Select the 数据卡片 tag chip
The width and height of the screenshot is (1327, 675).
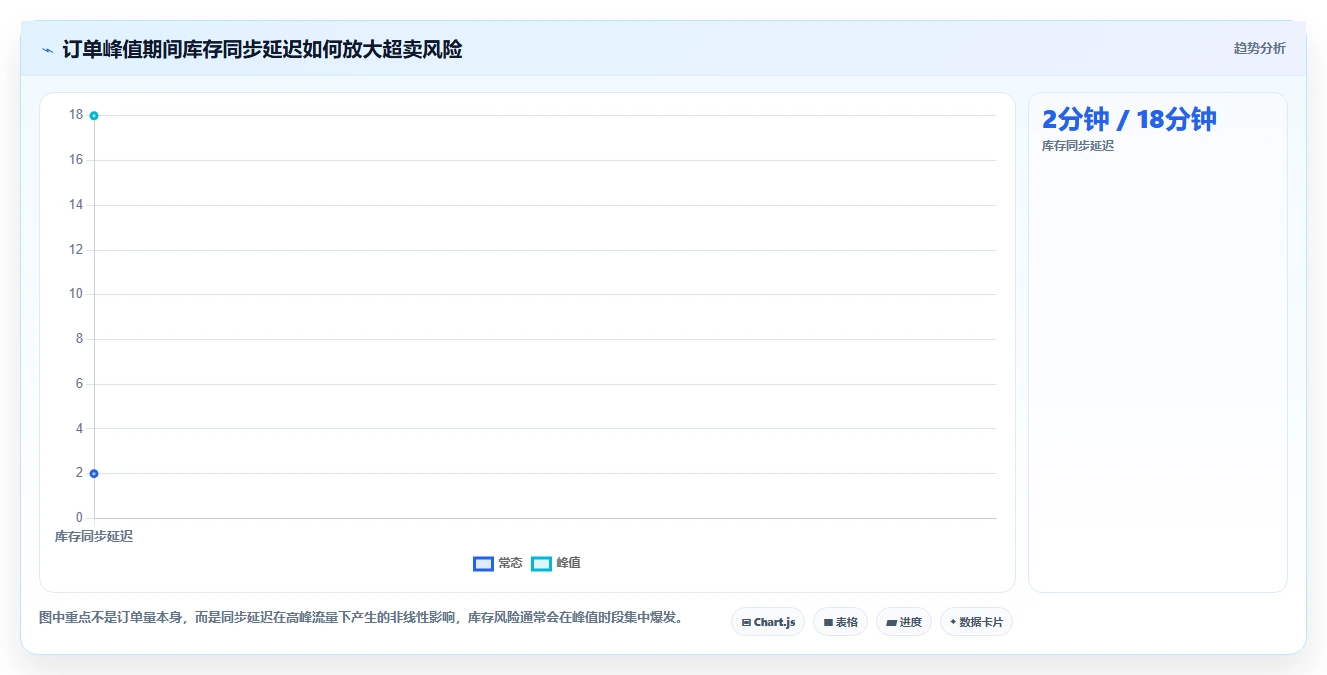(x=976, y=622)
